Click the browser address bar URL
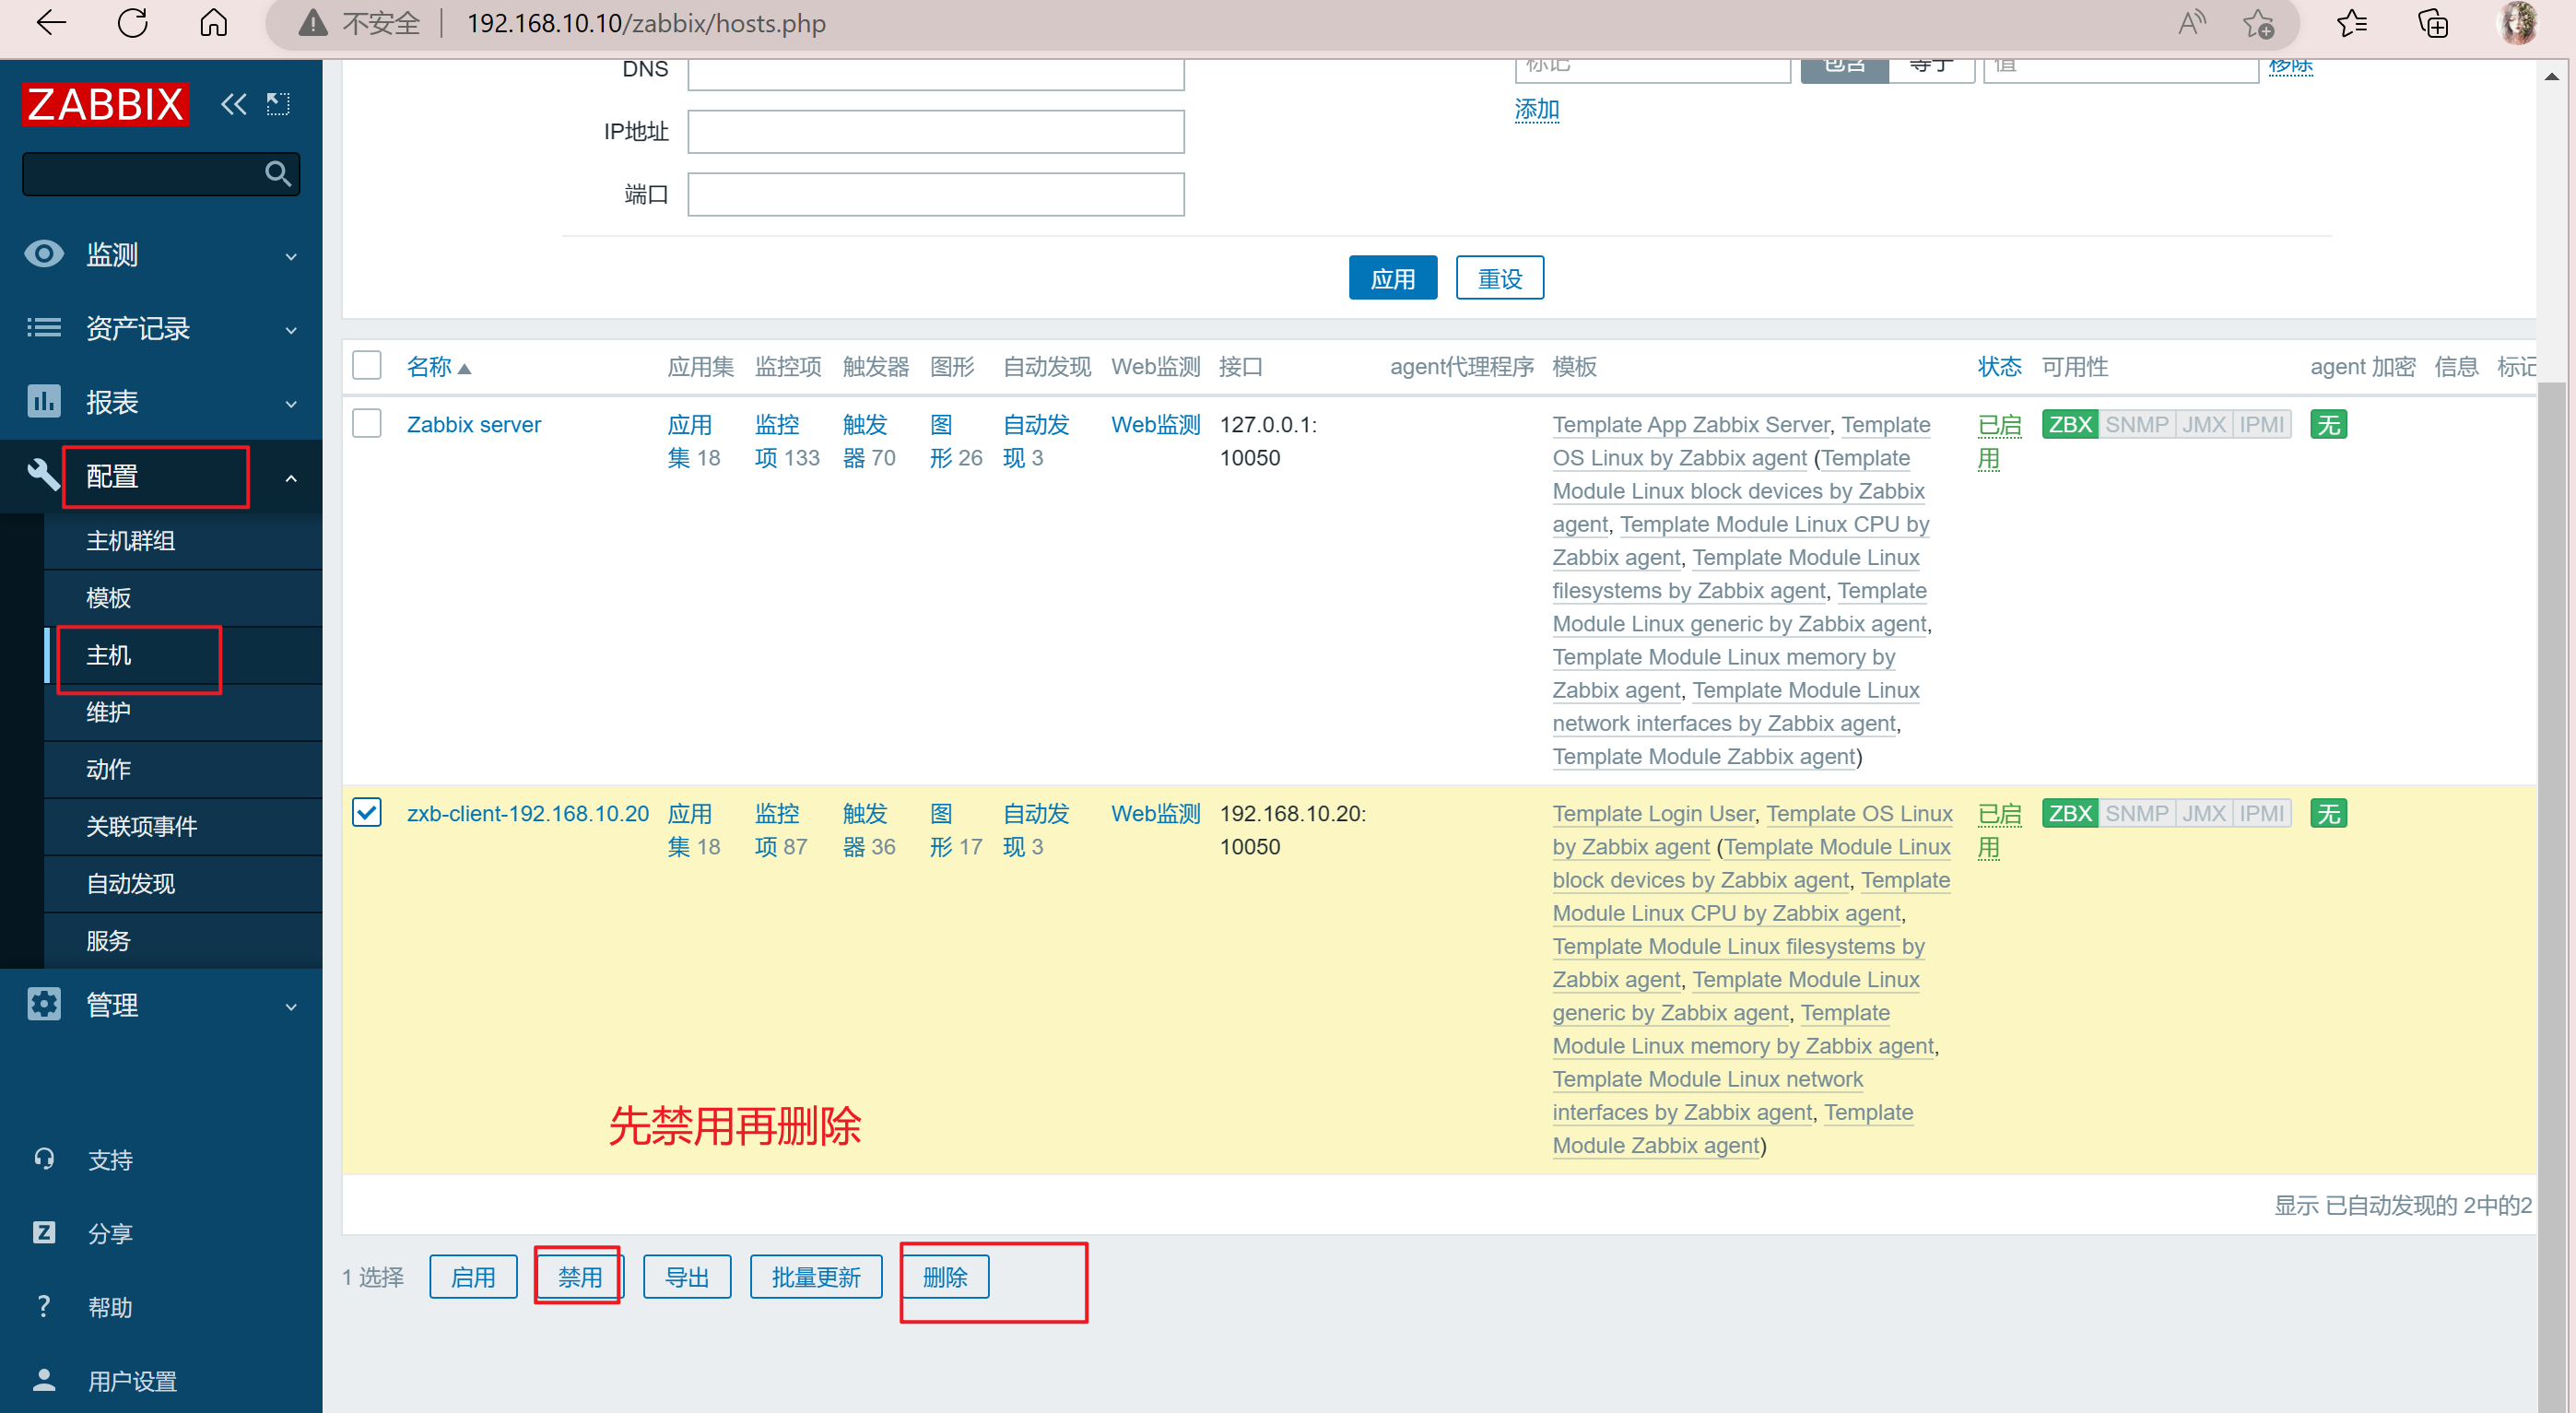 point(646,23)
